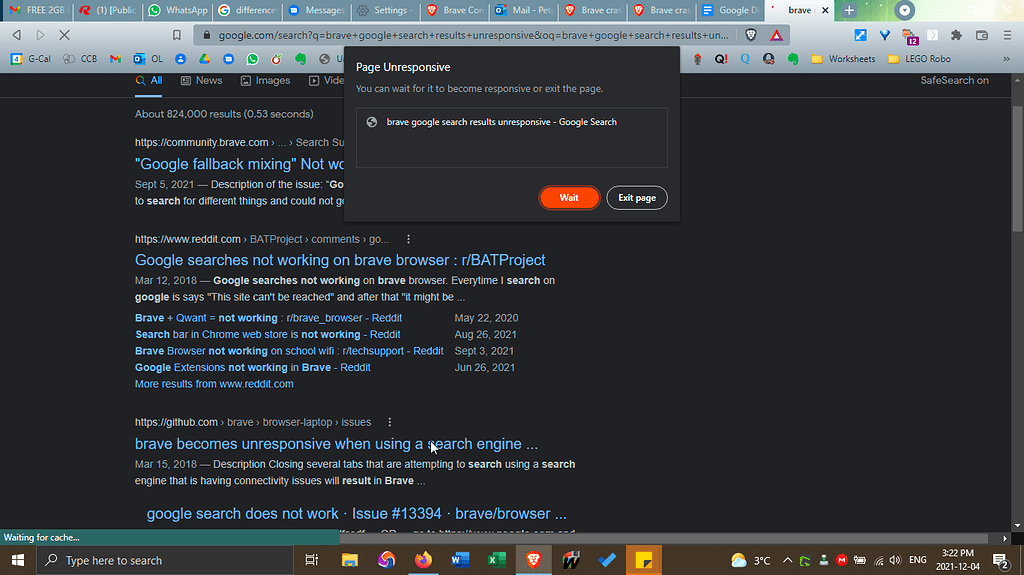Switch to the Settings tab

pos(385,10)
